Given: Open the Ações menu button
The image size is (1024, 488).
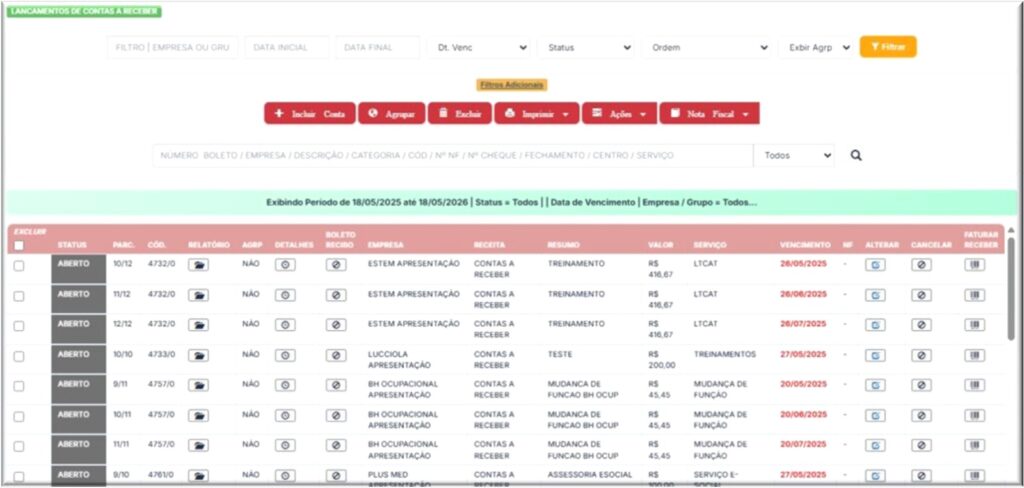Looking at the screenshot, I should point(619,114).
